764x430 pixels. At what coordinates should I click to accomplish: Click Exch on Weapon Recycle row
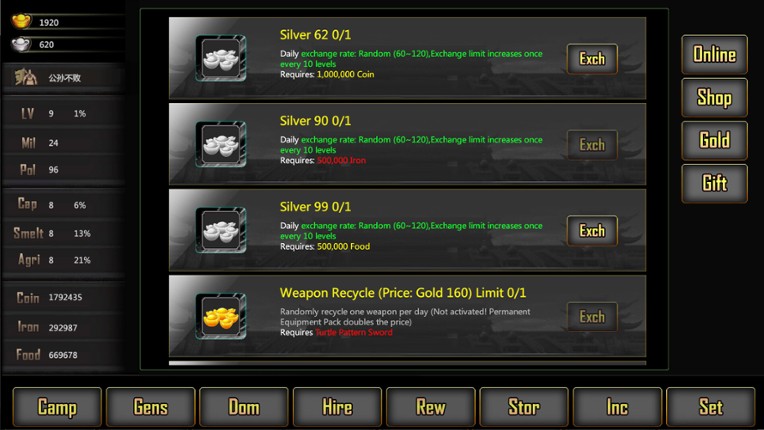(592, 317)
